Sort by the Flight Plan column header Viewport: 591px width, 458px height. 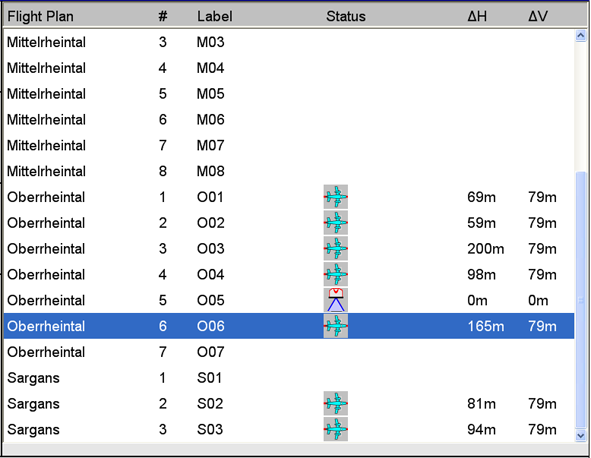pyautogui.click(x=41, y=17)
